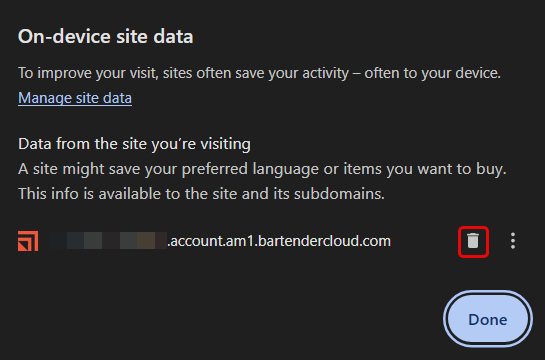This screenshot has width=545, height=360.
Task: Click the On-device site data heading
Action: pos(105,36)
